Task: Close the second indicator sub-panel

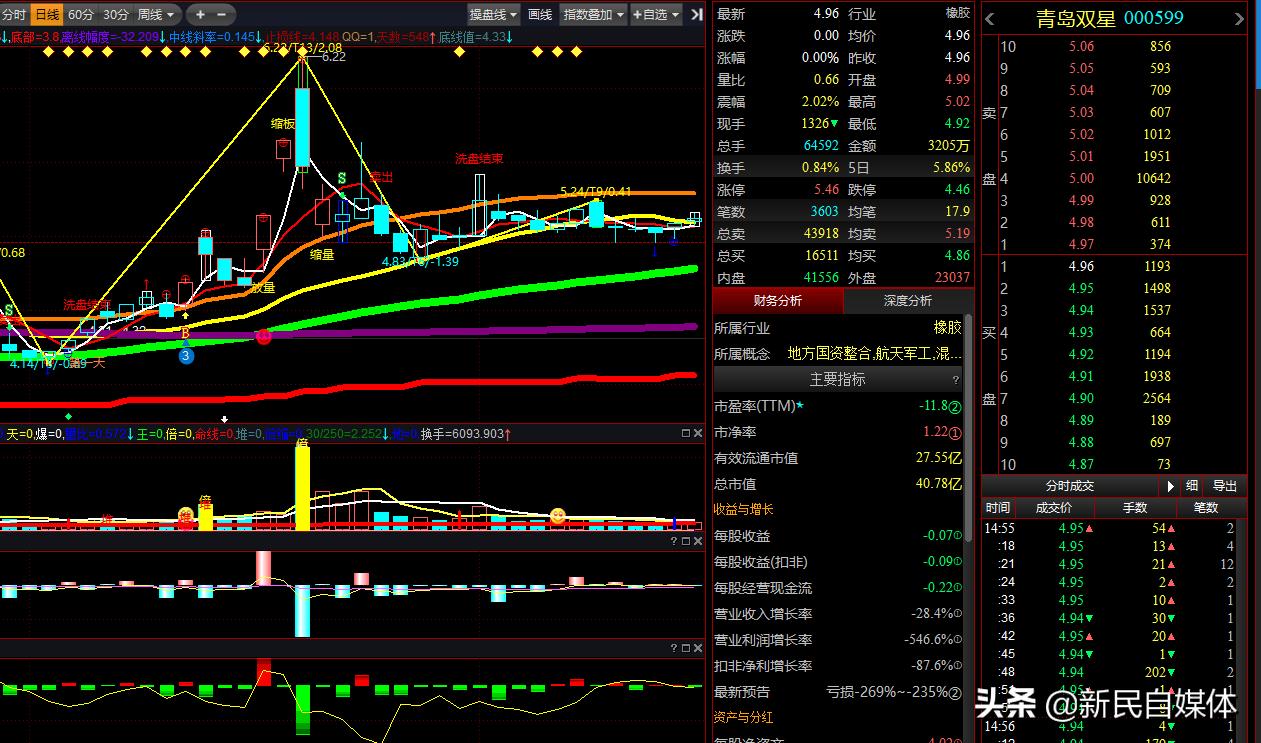Action: click(698, 541)
